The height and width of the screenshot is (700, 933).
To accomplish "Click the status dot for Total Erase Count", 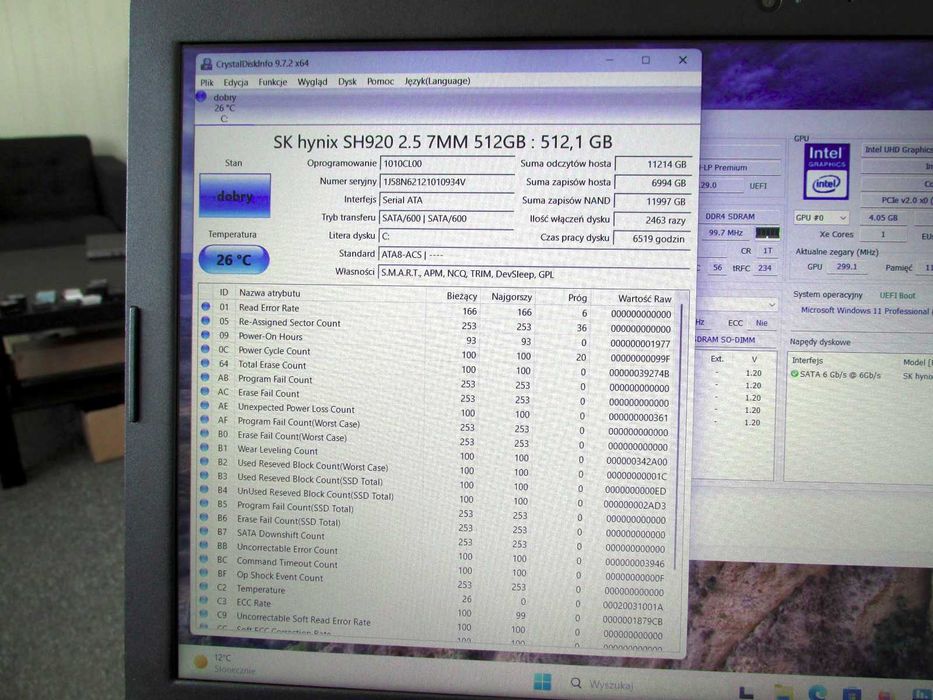I will point(205,363).
